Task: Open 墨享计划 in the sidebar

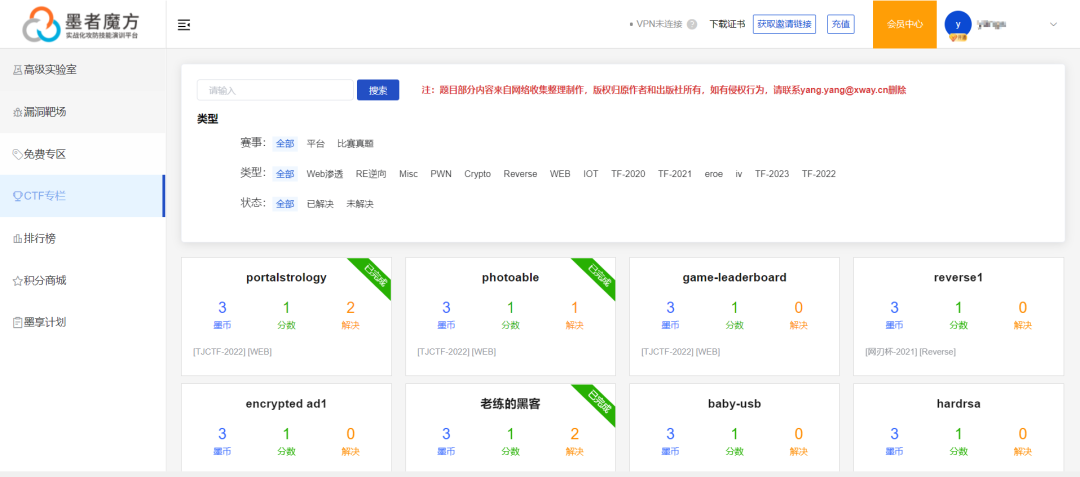Action: click(83, 321)
